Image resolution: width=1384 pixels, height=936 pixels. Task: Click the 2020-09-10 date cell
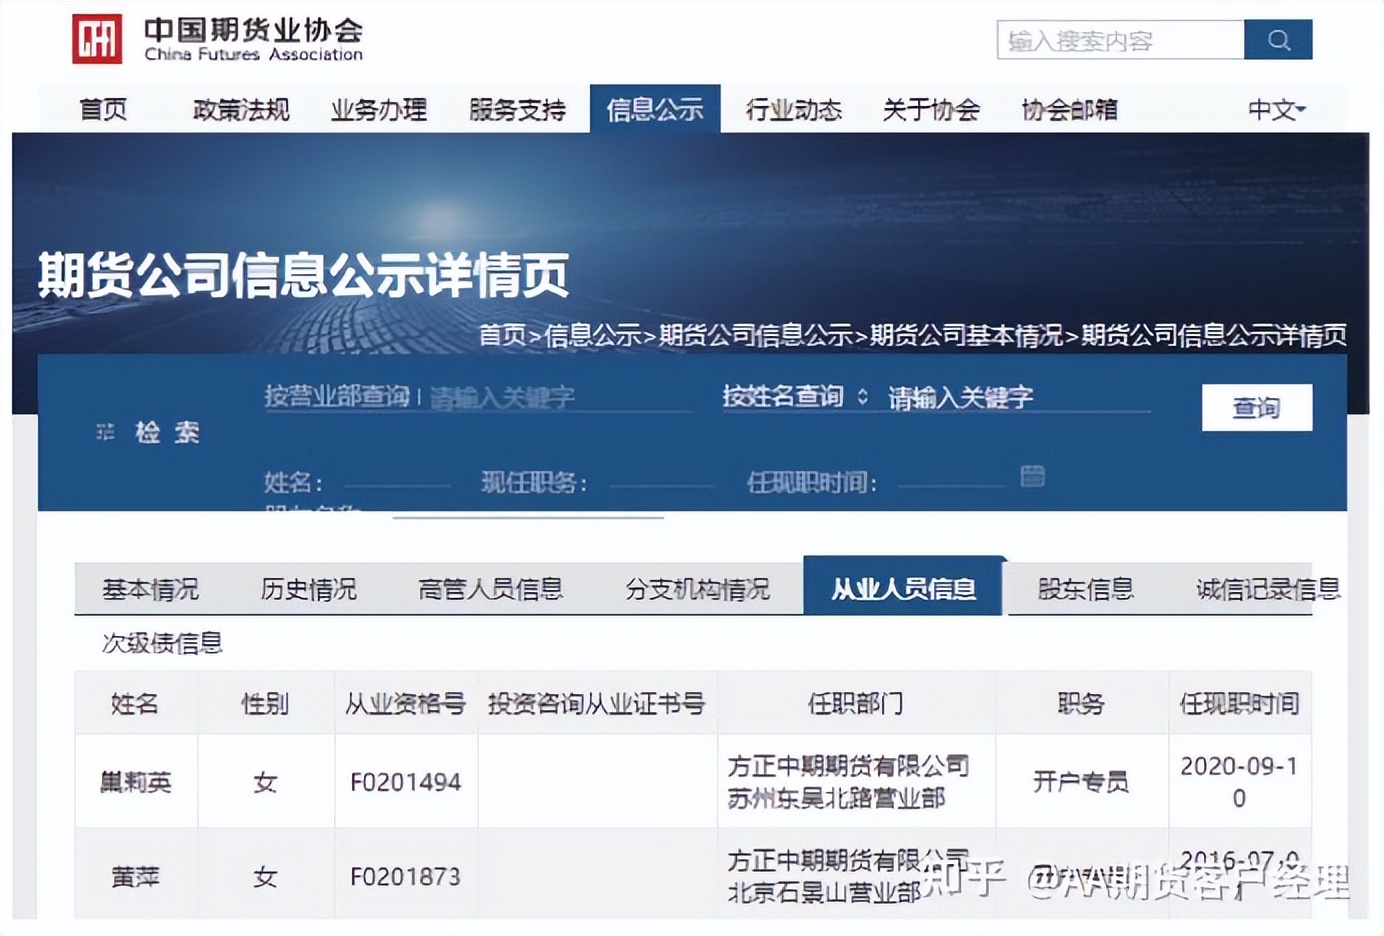1239,782
